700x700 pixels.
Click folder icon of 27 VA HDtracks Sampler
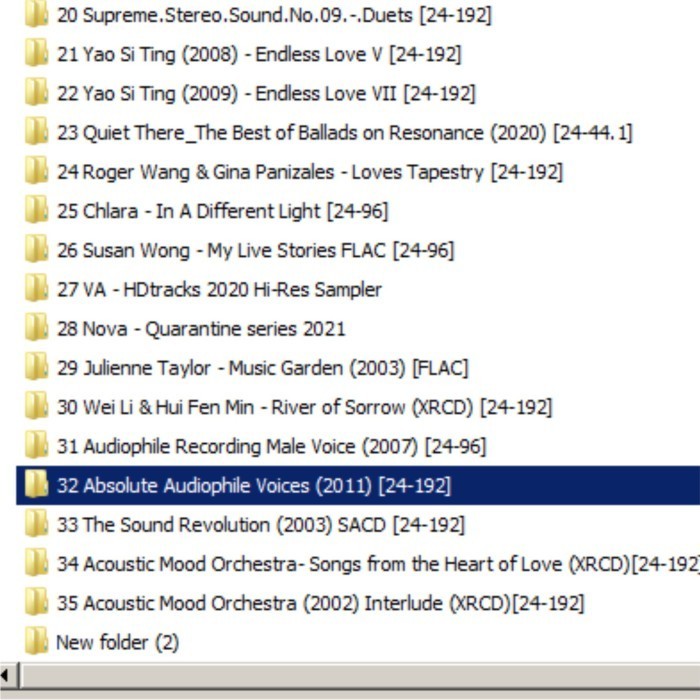tap(36, 290)
